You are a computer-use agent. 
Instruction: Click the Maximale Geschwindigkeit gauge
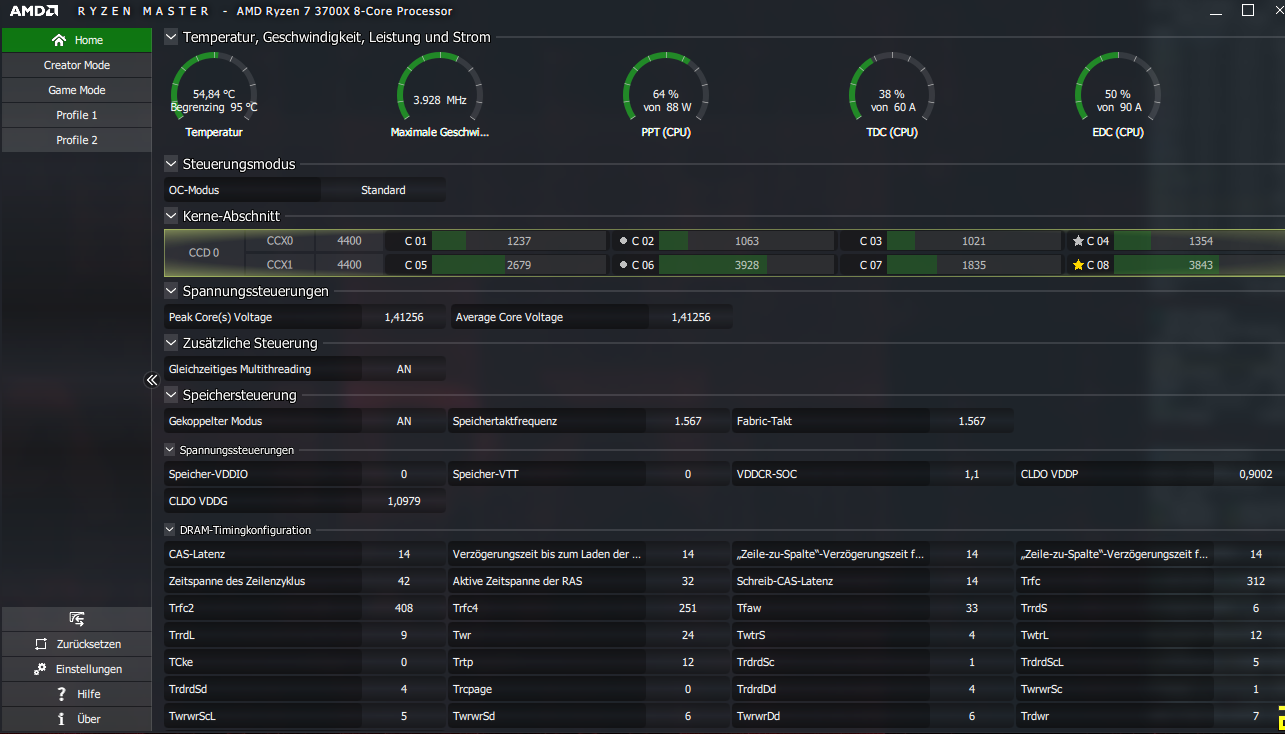[x=440, y=96]
